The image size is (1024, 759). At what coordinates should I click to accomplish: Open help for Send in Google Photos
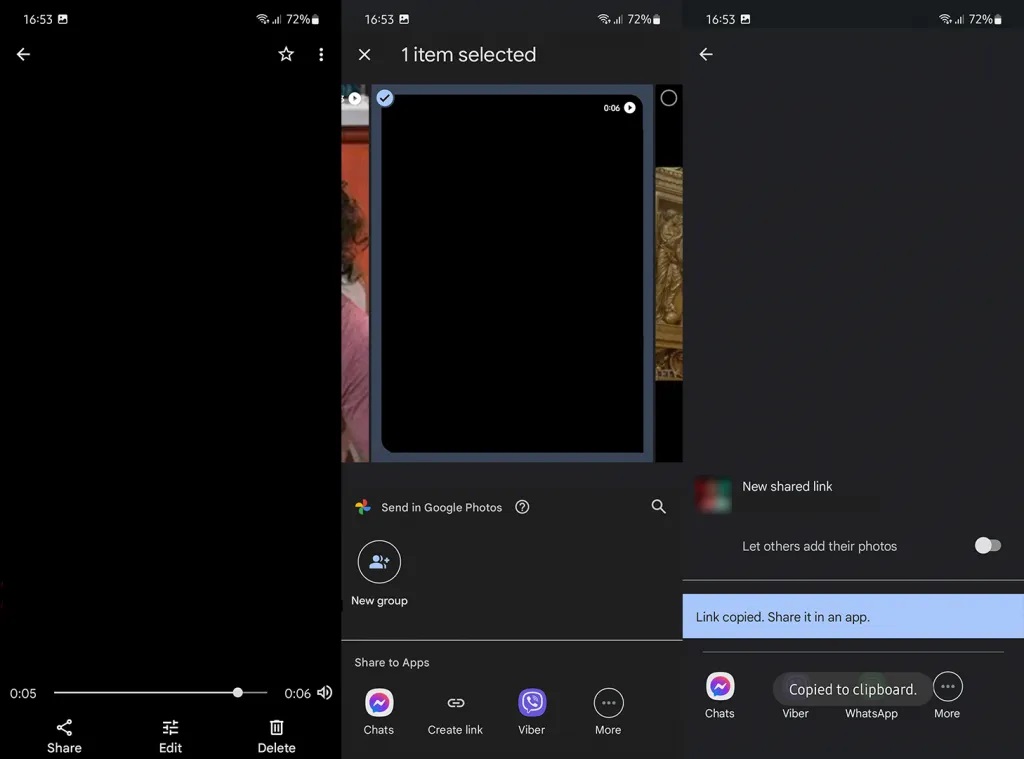522,507
